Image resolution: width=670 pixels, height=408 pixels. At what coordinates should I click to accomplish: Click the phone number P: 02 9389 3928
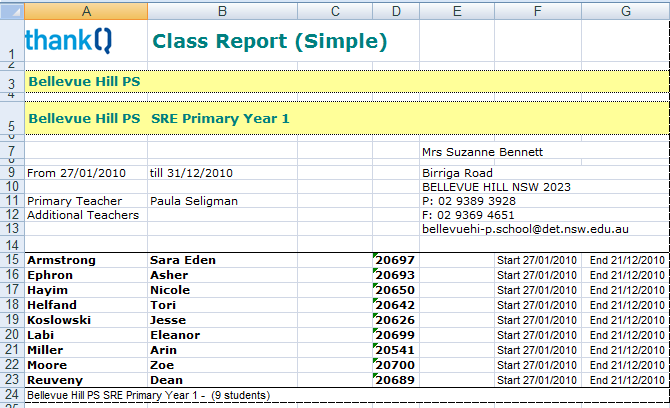click(469, 201)
